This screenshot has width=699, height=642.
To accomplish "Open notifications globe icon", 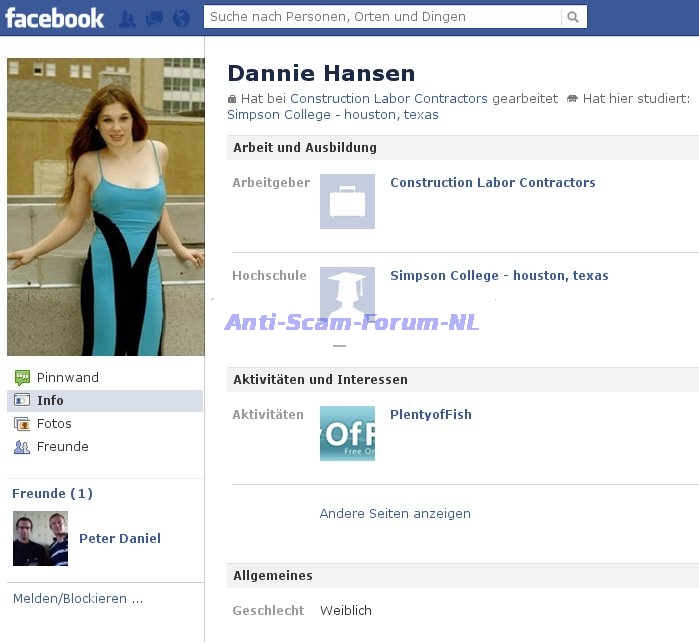I will point(181,18).
